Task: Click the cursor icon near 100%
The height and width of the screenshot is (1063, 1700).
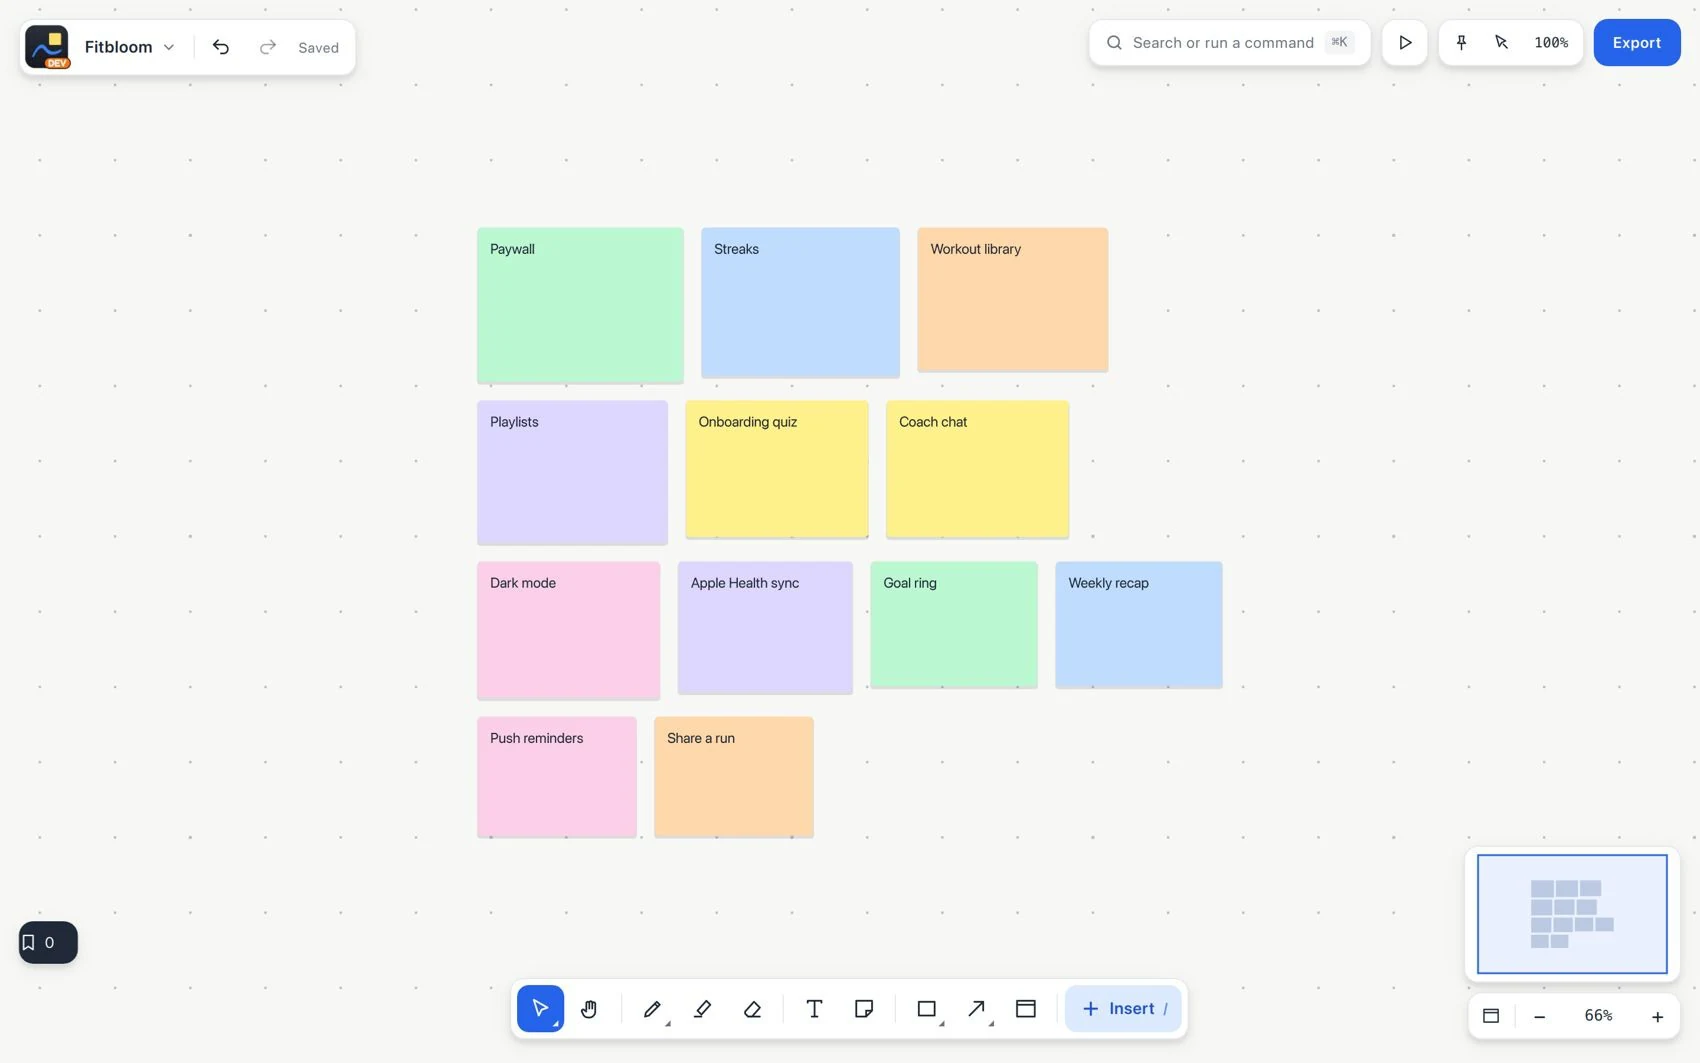Action: tap(1501, 43)
